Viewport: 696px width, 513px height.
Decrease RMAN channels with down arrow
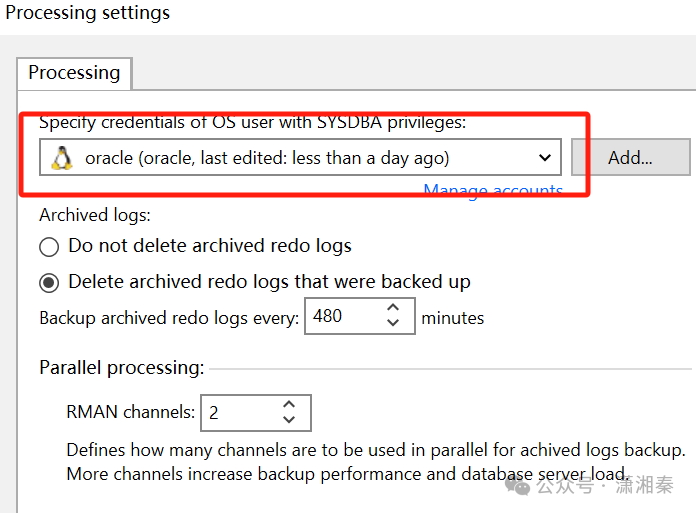click(289, 419)
